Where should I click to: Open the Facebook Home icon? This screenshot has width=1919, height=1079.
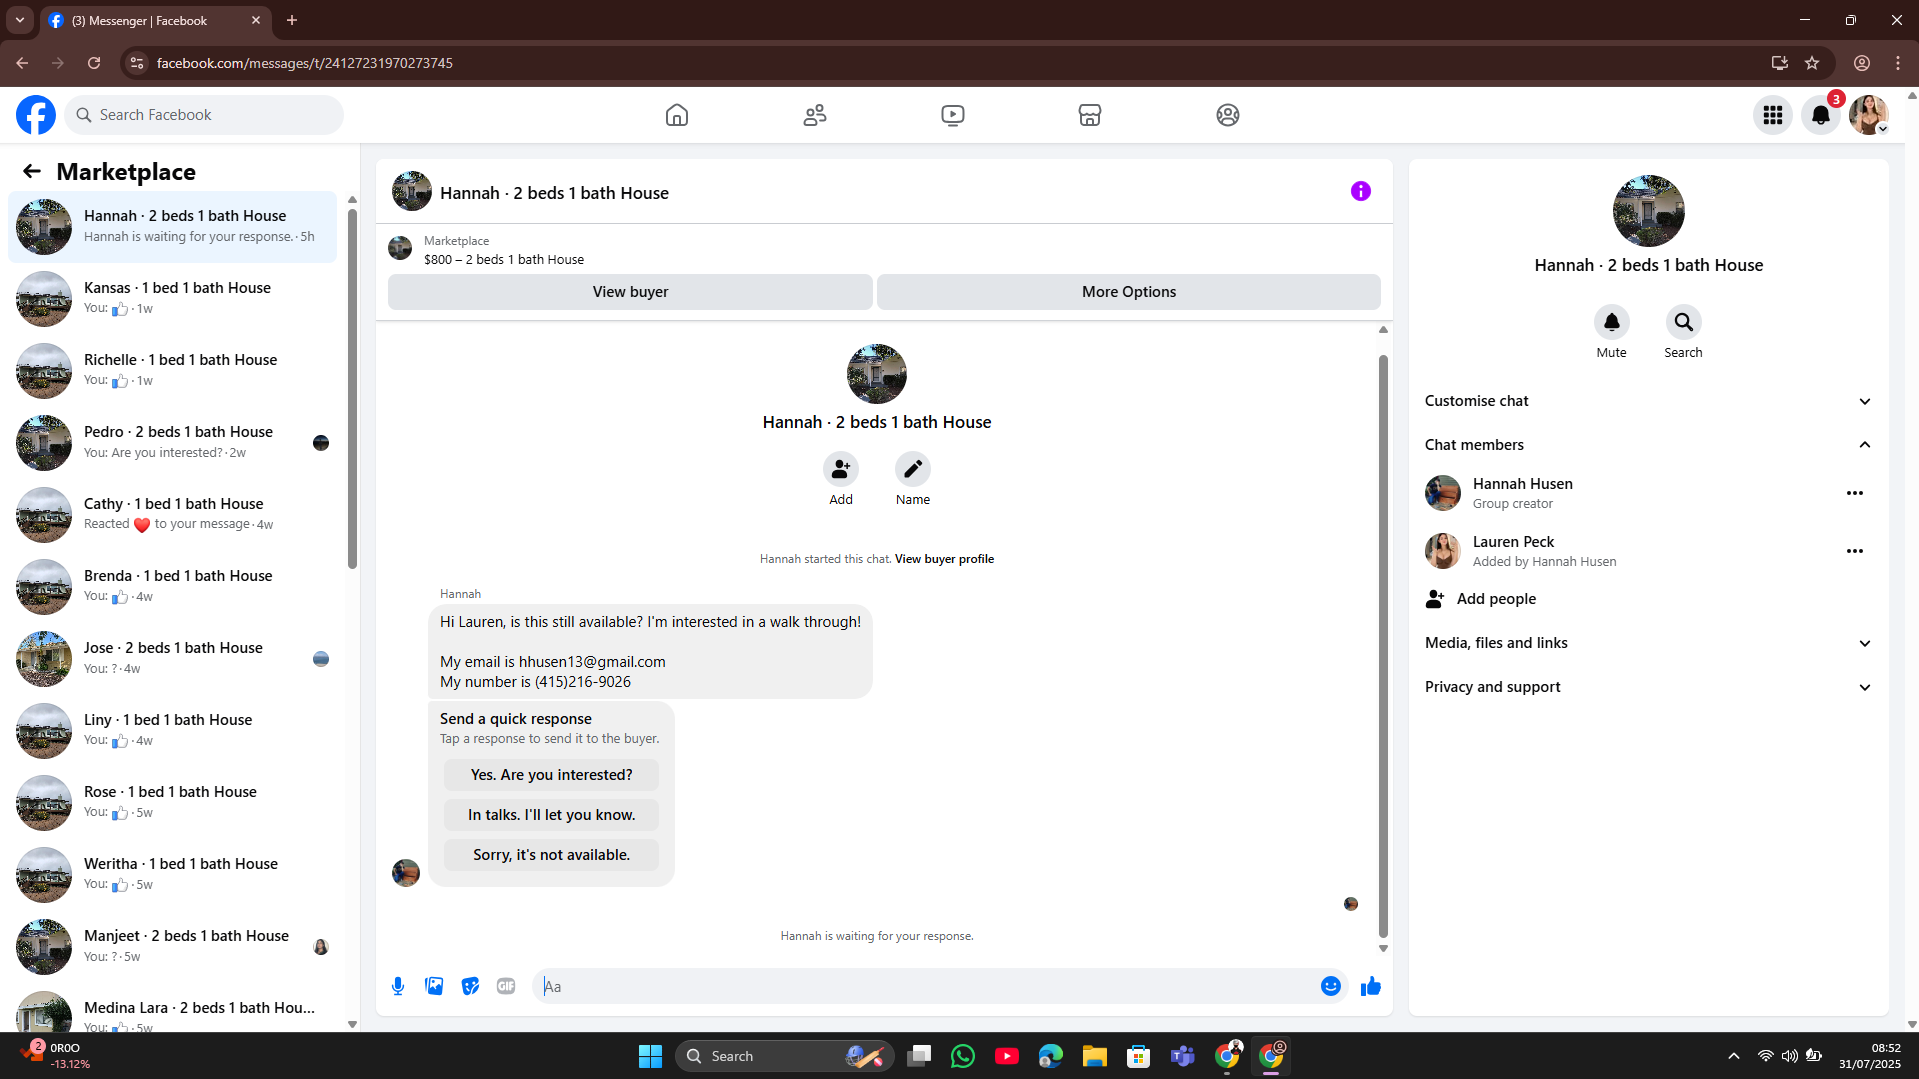pos(677,115)
